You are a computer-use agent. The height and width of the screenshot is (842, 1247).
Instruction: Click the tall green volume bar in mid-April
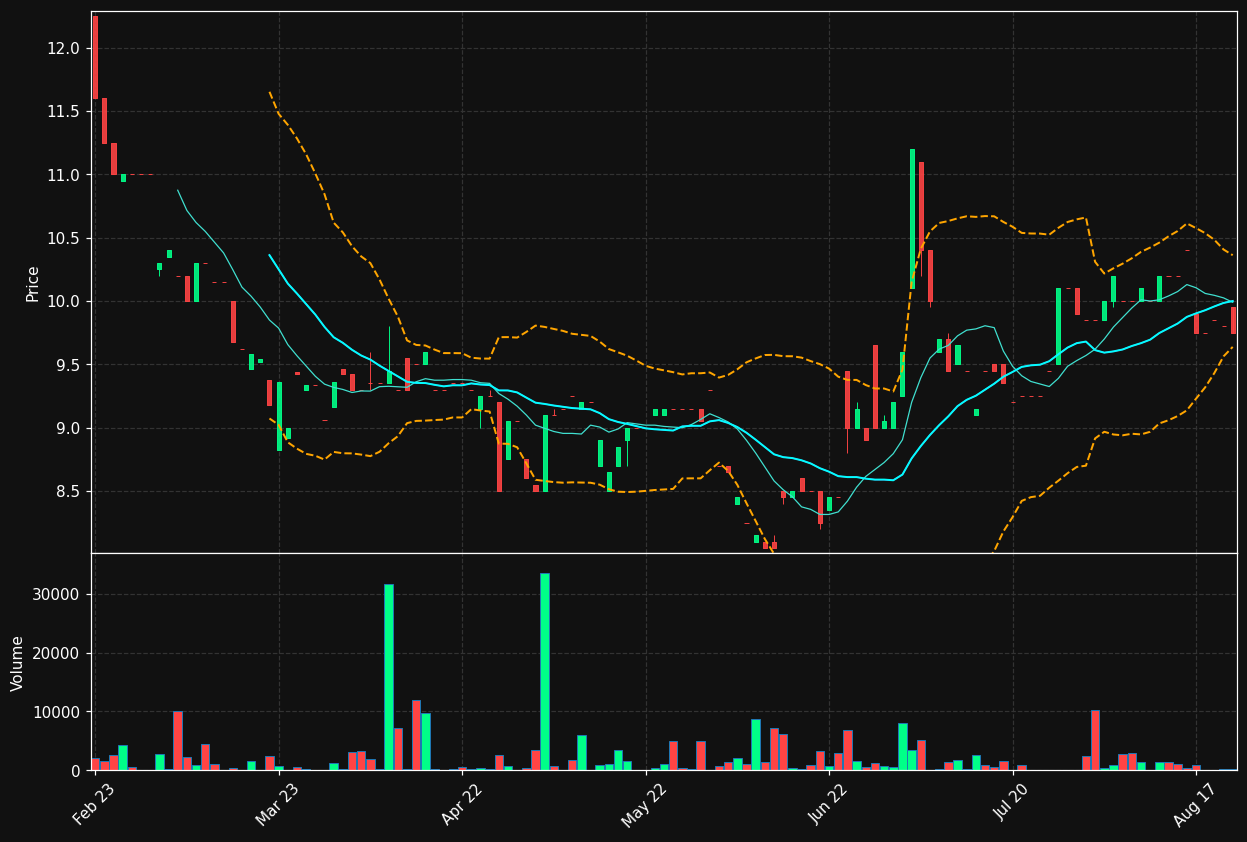pyautogui.click(x=389, y=677)
